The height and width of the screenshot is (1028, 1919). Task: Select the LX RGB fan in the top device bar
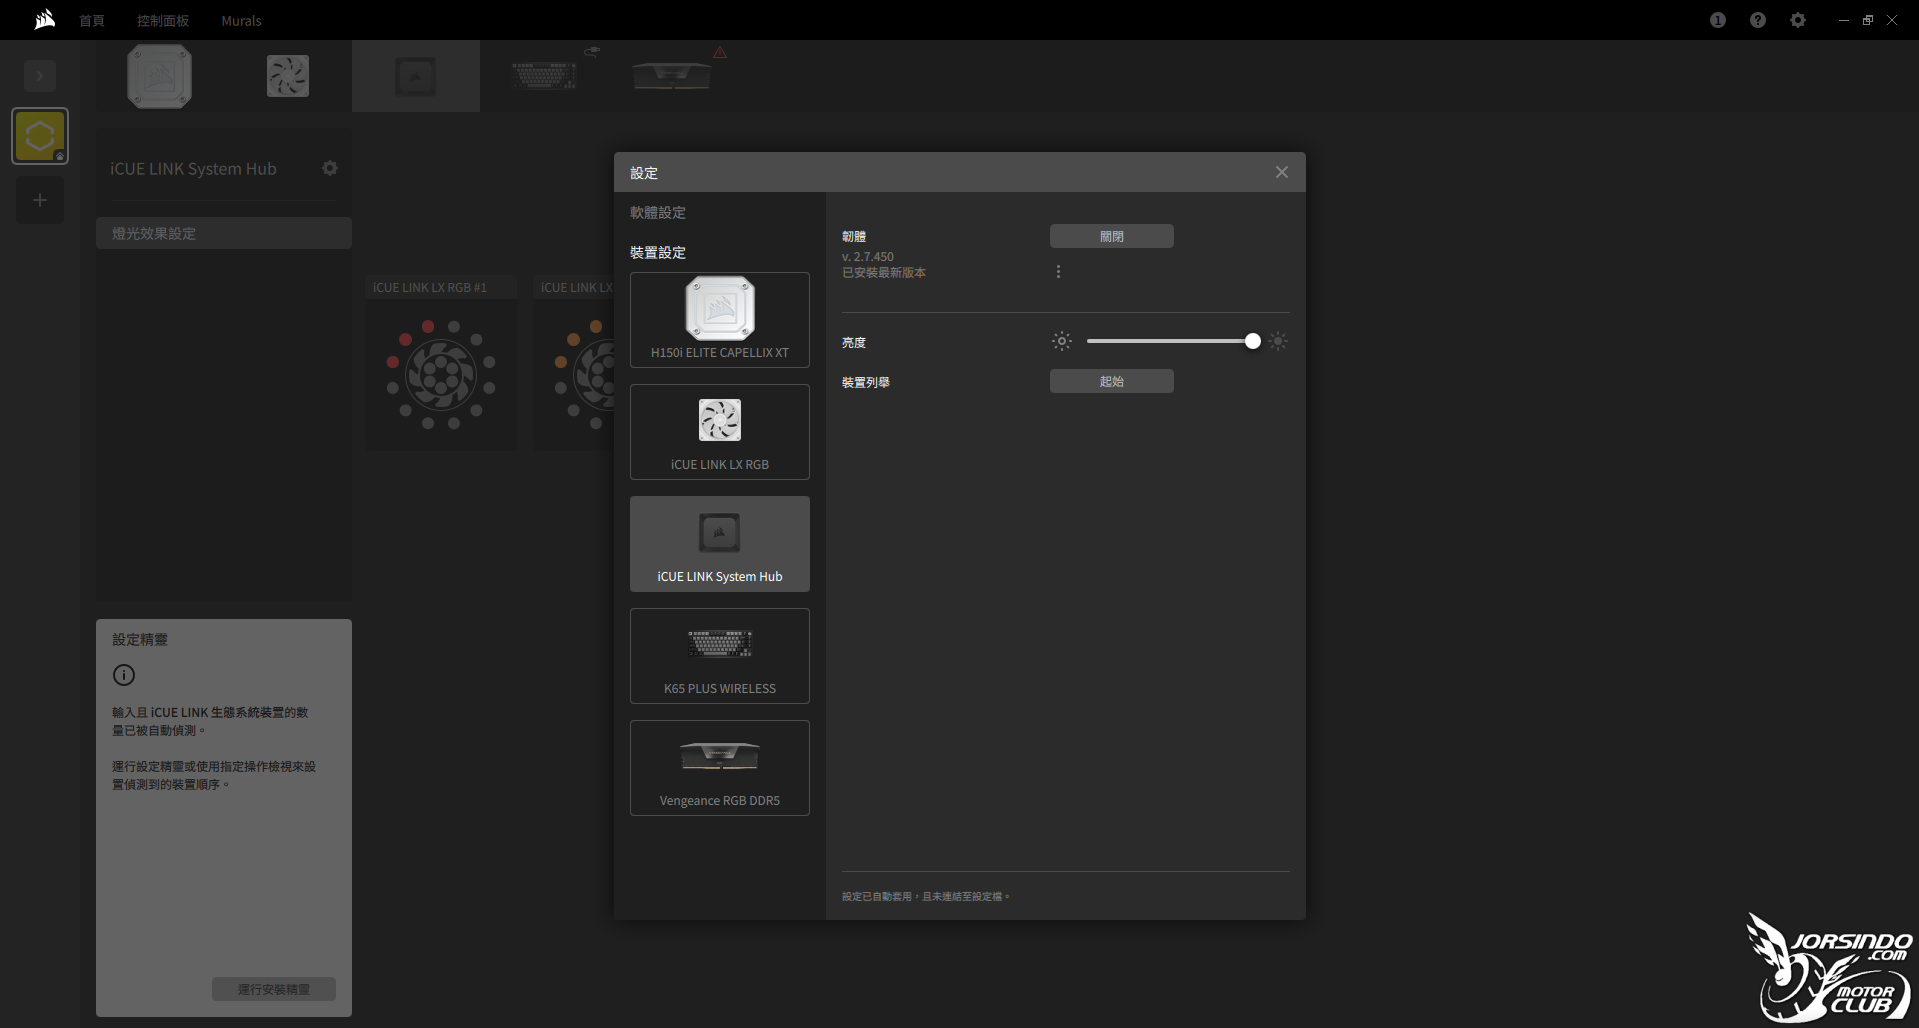(x=288, y=76)
